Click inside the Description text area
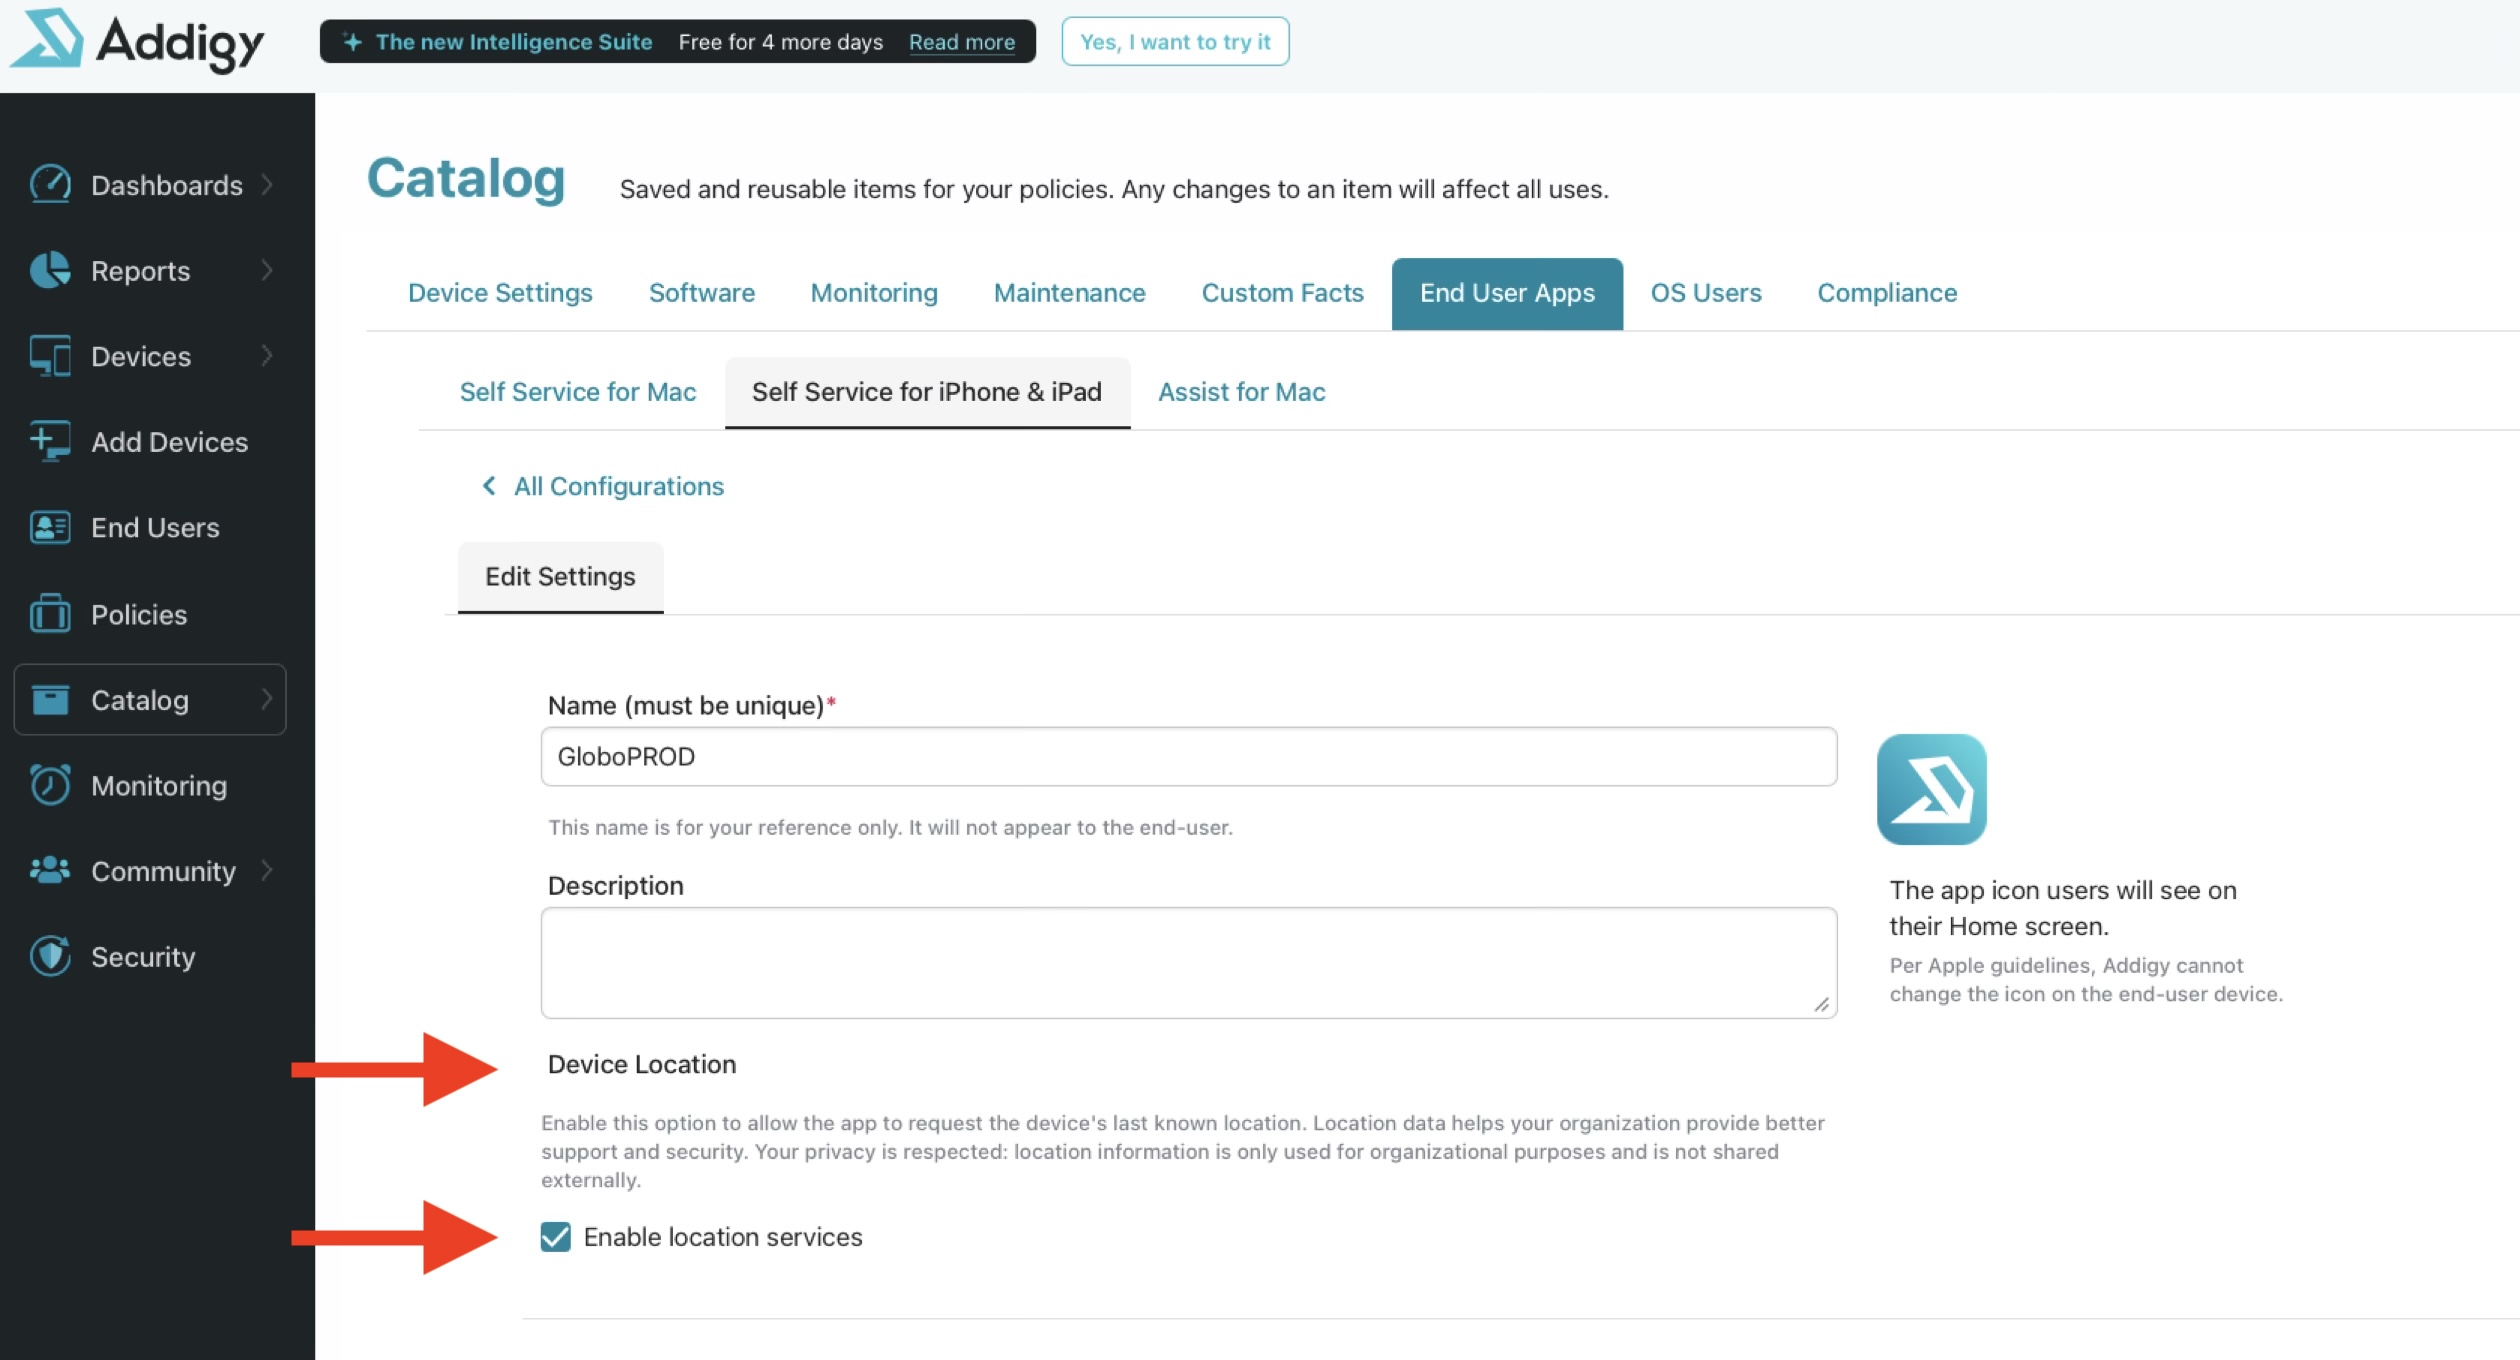The image size is (2520, 1360). pyautogui.click(x=1189, y=963)
